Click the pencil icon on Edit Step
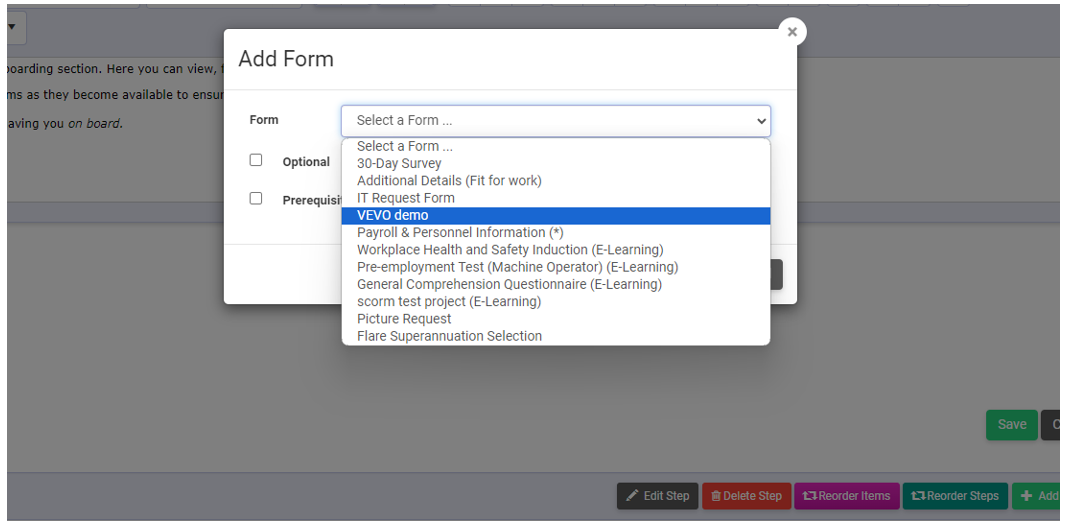Image resolution: width=1066 pixels, height=525 pixels. pos(632,496)
